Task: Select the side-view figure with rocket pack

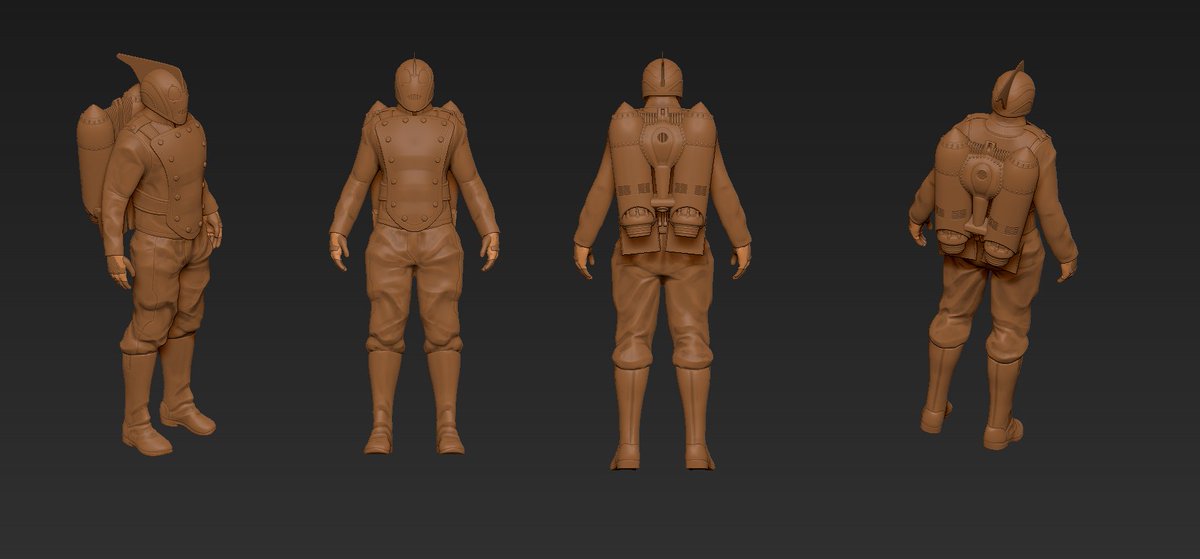Action: tap(150, 255)
